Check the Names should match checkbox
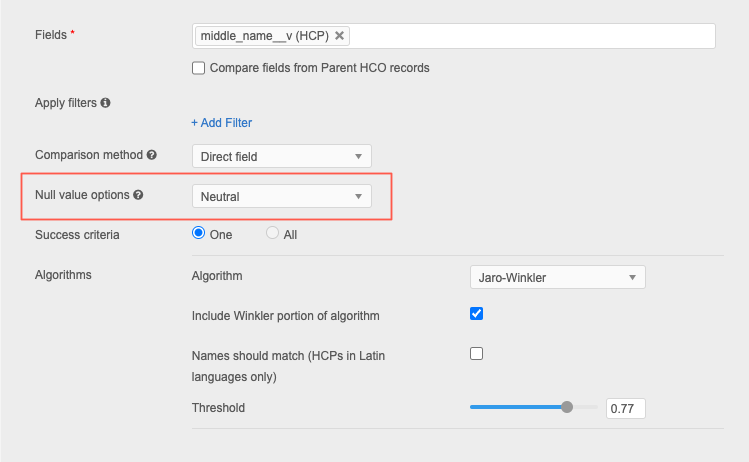The width and height of the screenshot is (749, 462). 477,353
